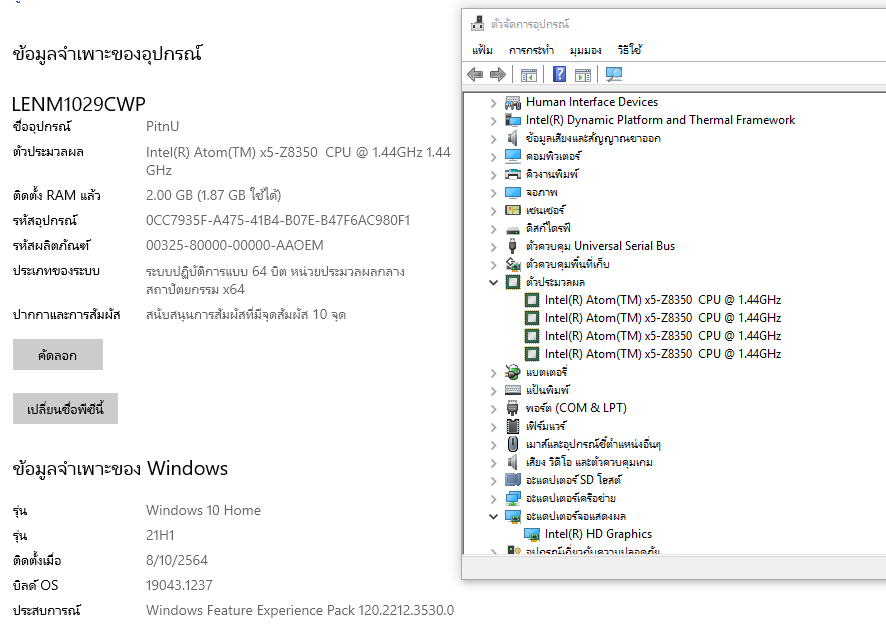
Task: Click the show/hide action pane toolbar icon
Action: (x=583, y=75)
